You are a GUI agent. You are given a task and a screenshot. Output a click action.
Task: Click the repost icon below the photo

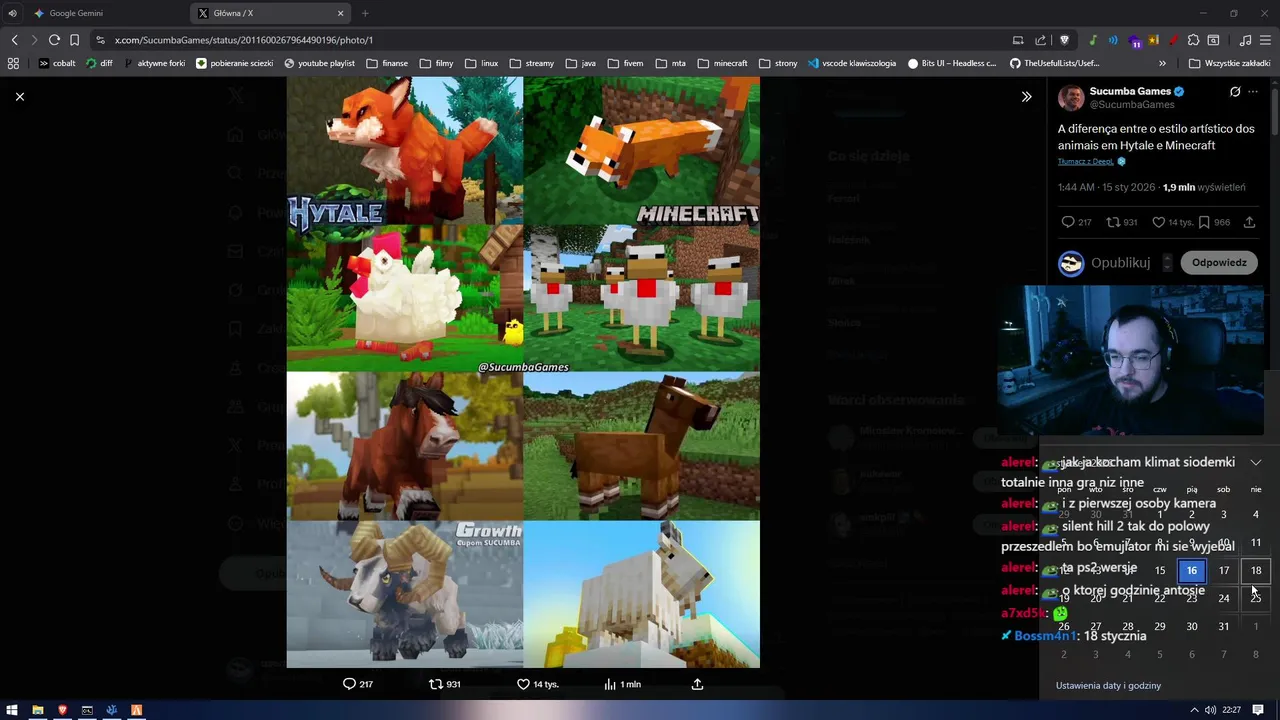pos(435,684)
